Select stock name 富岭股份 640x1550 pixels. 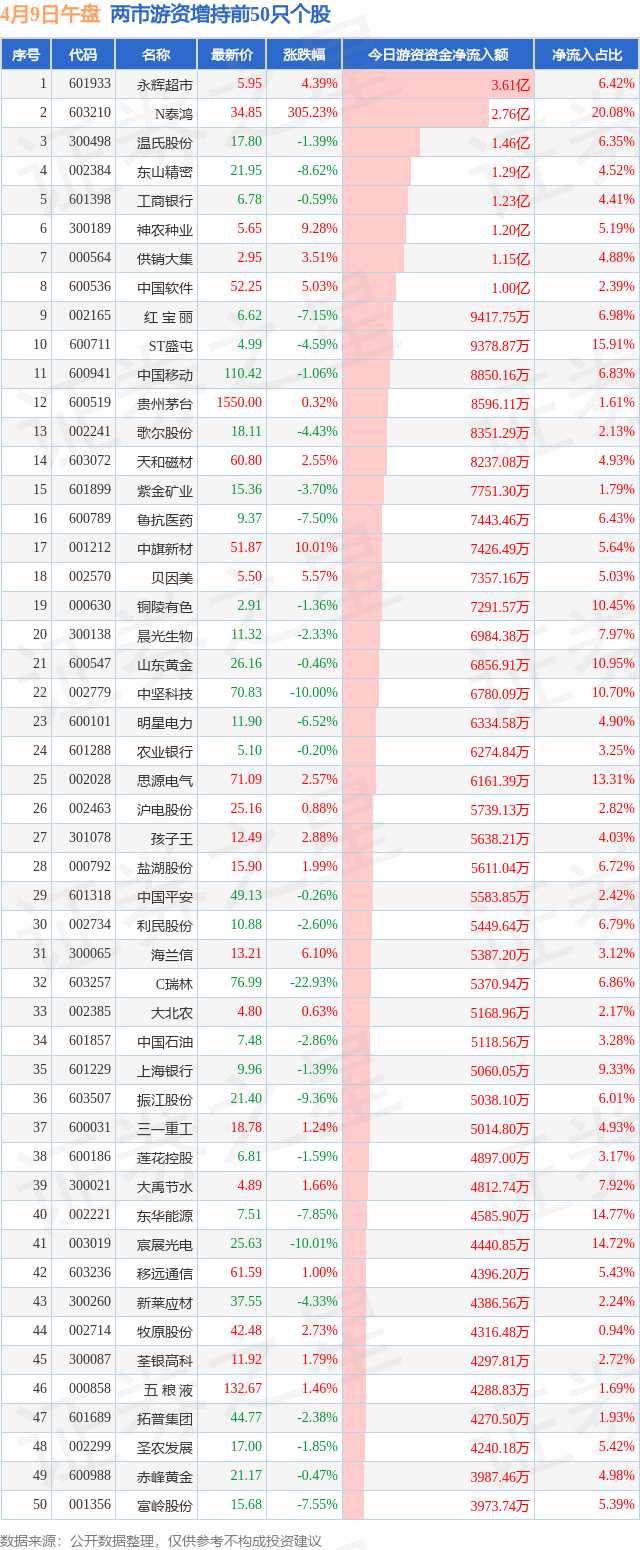(x=165, y=1505)
